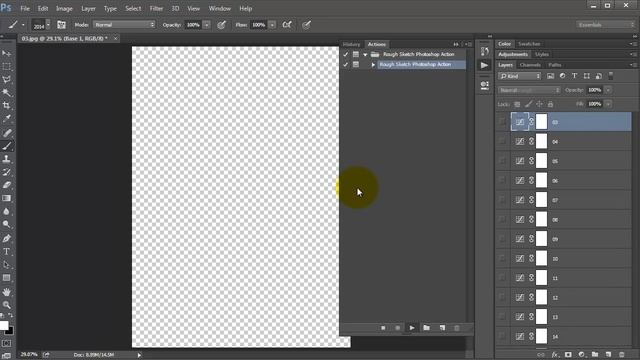Screen dimensions: 640x360
Task: Open brush Opacity dropdown arrow
Action: point(207,25)
